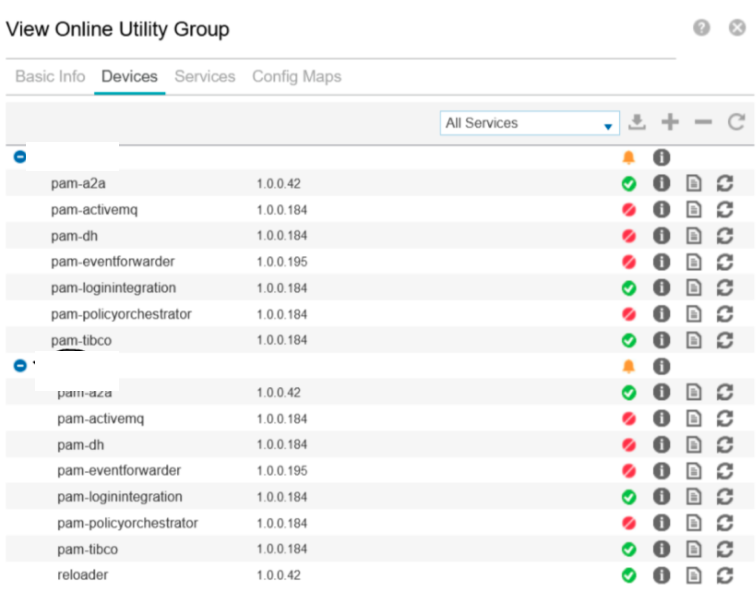This screenshot has width=756, height=614.
Task: Collapse the second device group
Action: [19, 366]
